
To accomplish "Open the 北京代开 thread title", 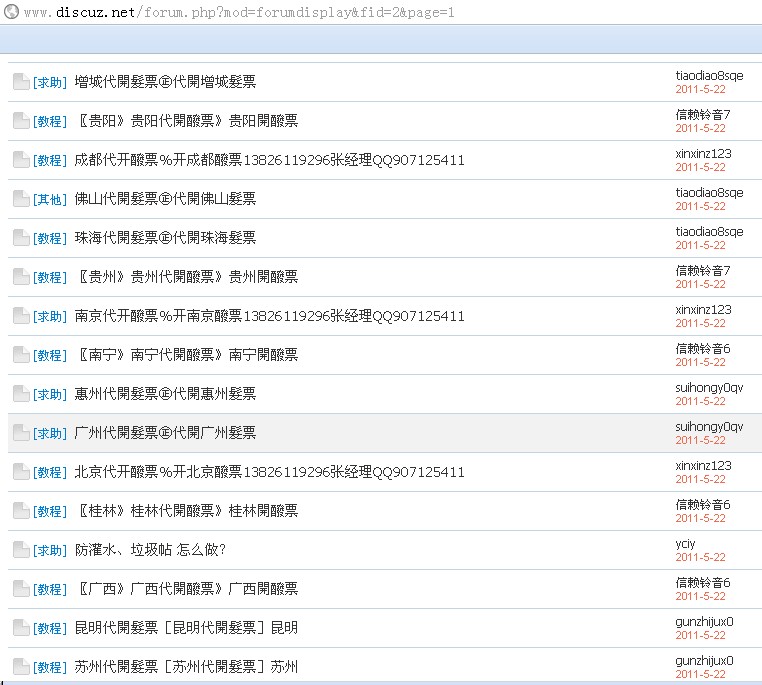I will 269,472.
